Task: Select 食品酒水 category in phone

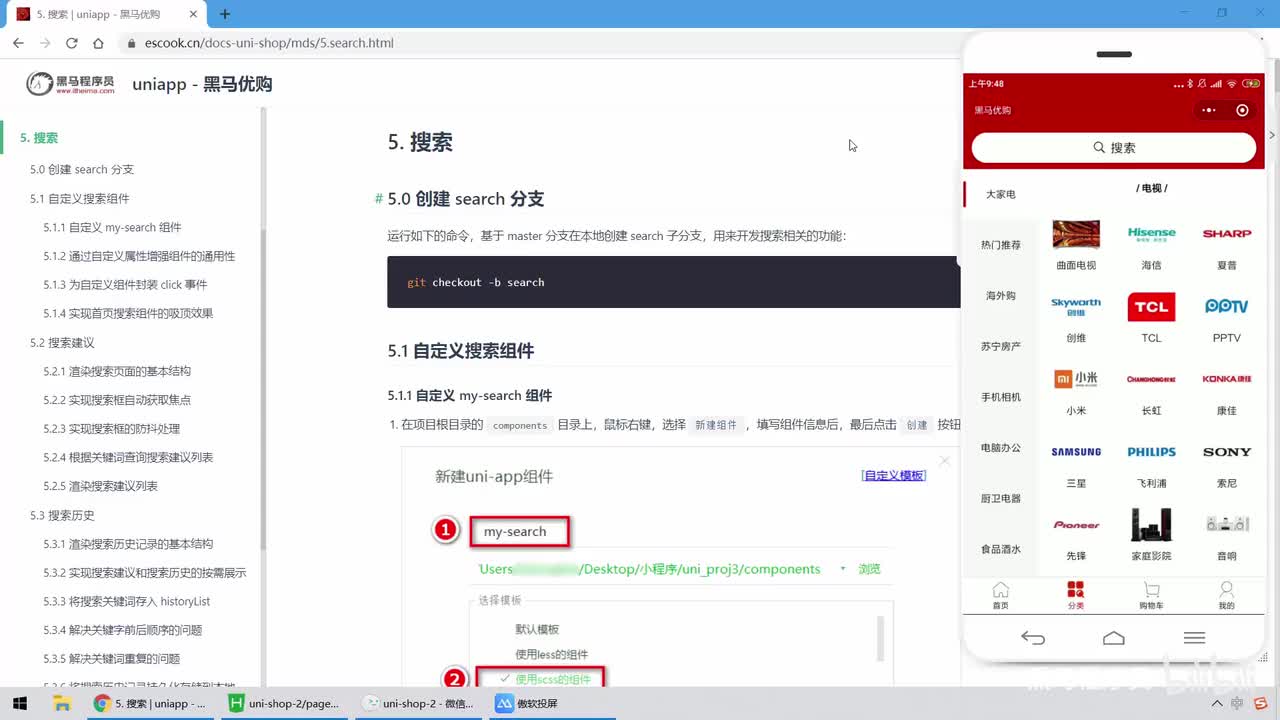Action: [1000, 549]
